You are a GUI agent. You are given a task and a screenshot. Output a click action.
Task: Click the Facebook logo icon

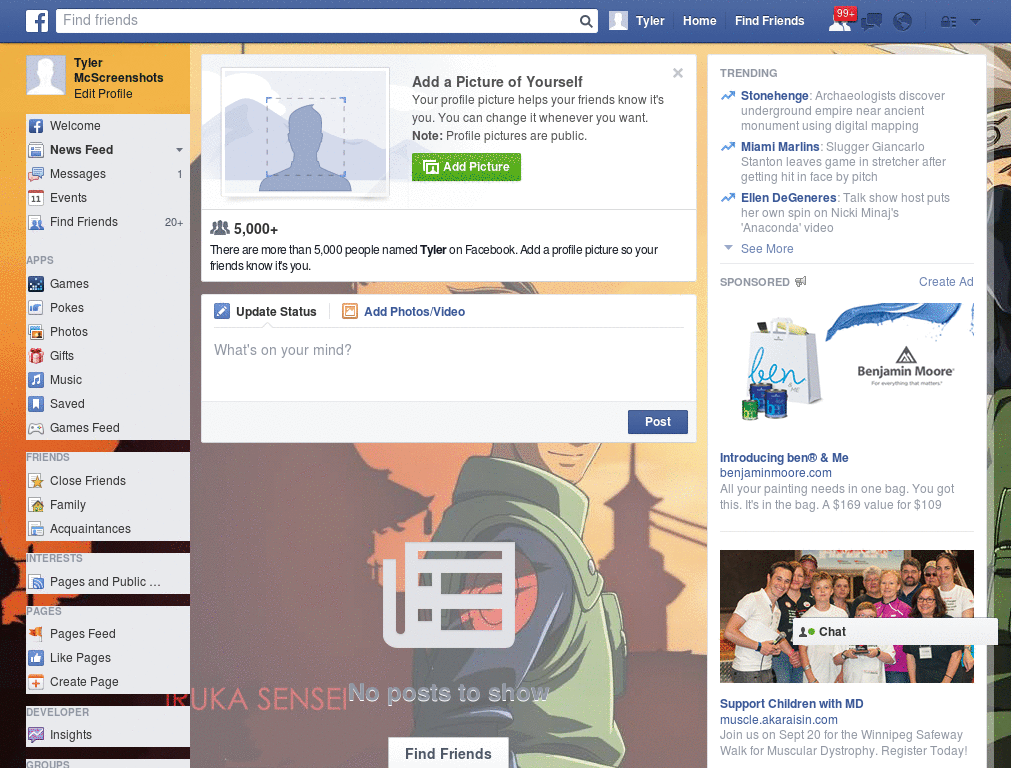click(37, 21)
